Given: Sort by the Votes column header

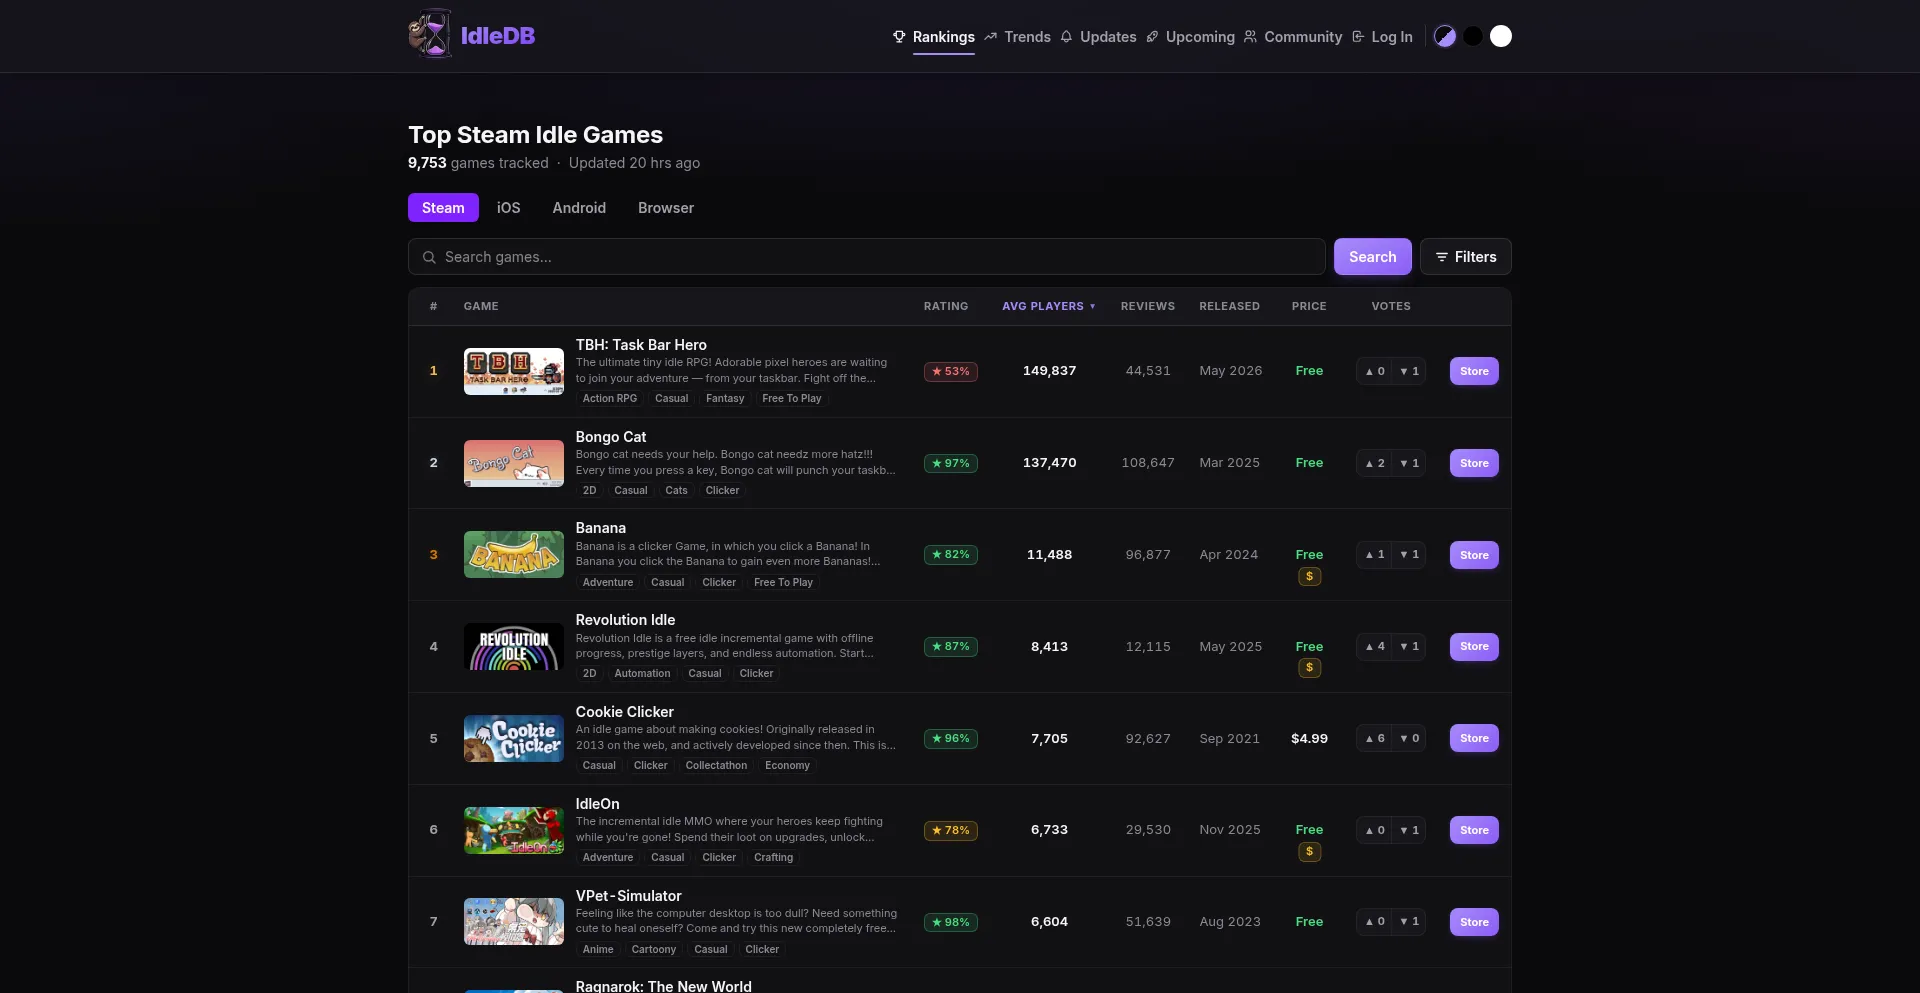Looking at the screenshot, I should pyautogui.click(x=1391, y=306).
